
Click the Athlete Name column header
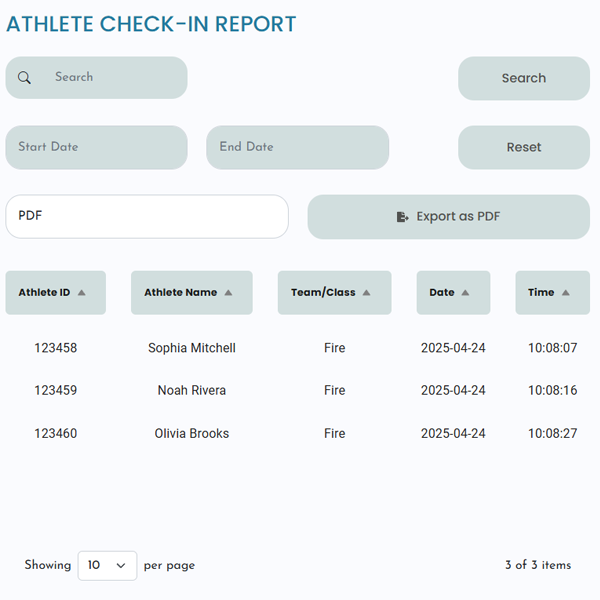pyautogui.click(x=181, y=293)
